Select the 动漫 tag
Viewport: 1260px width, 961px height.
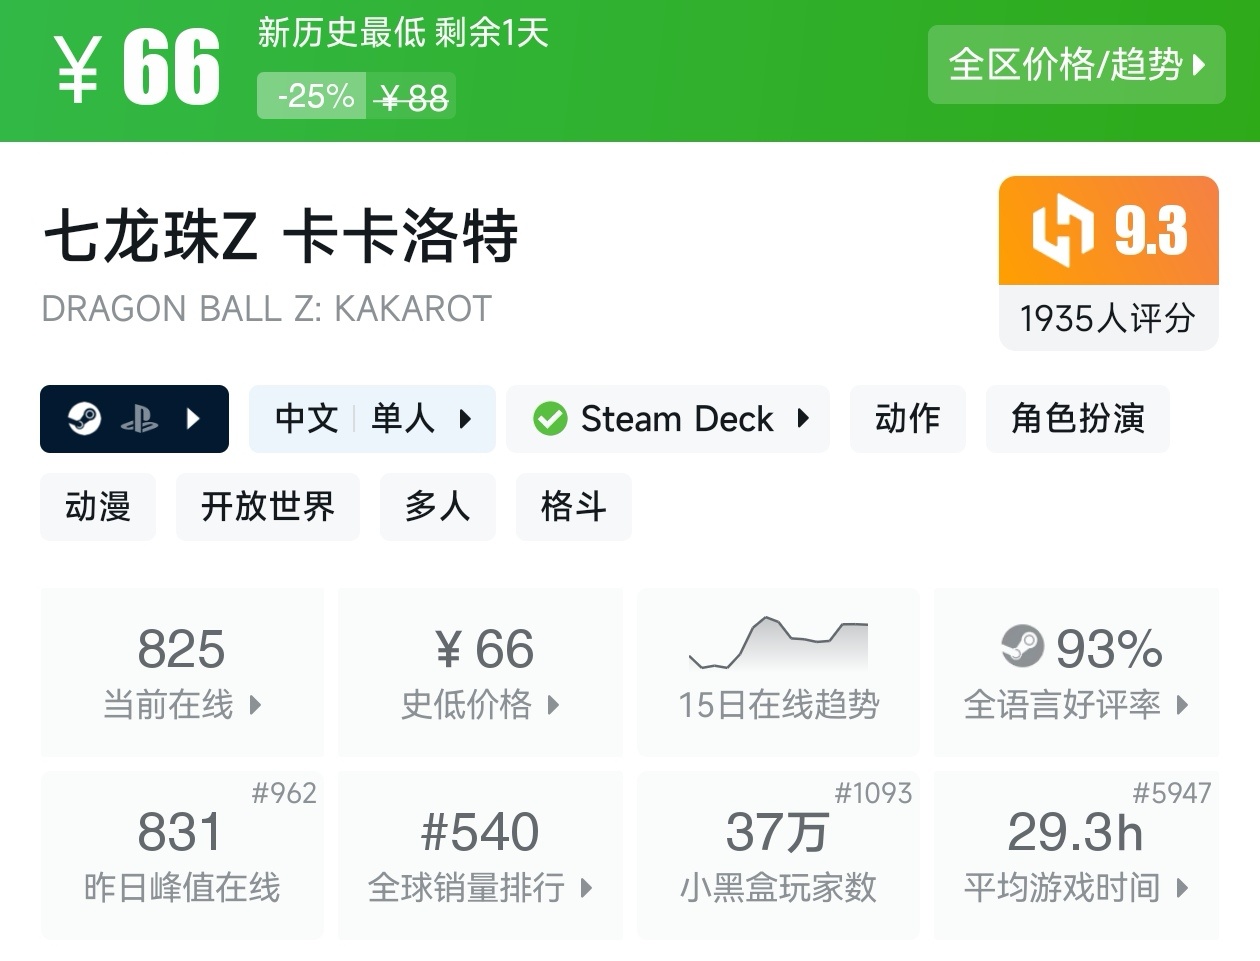98,507
